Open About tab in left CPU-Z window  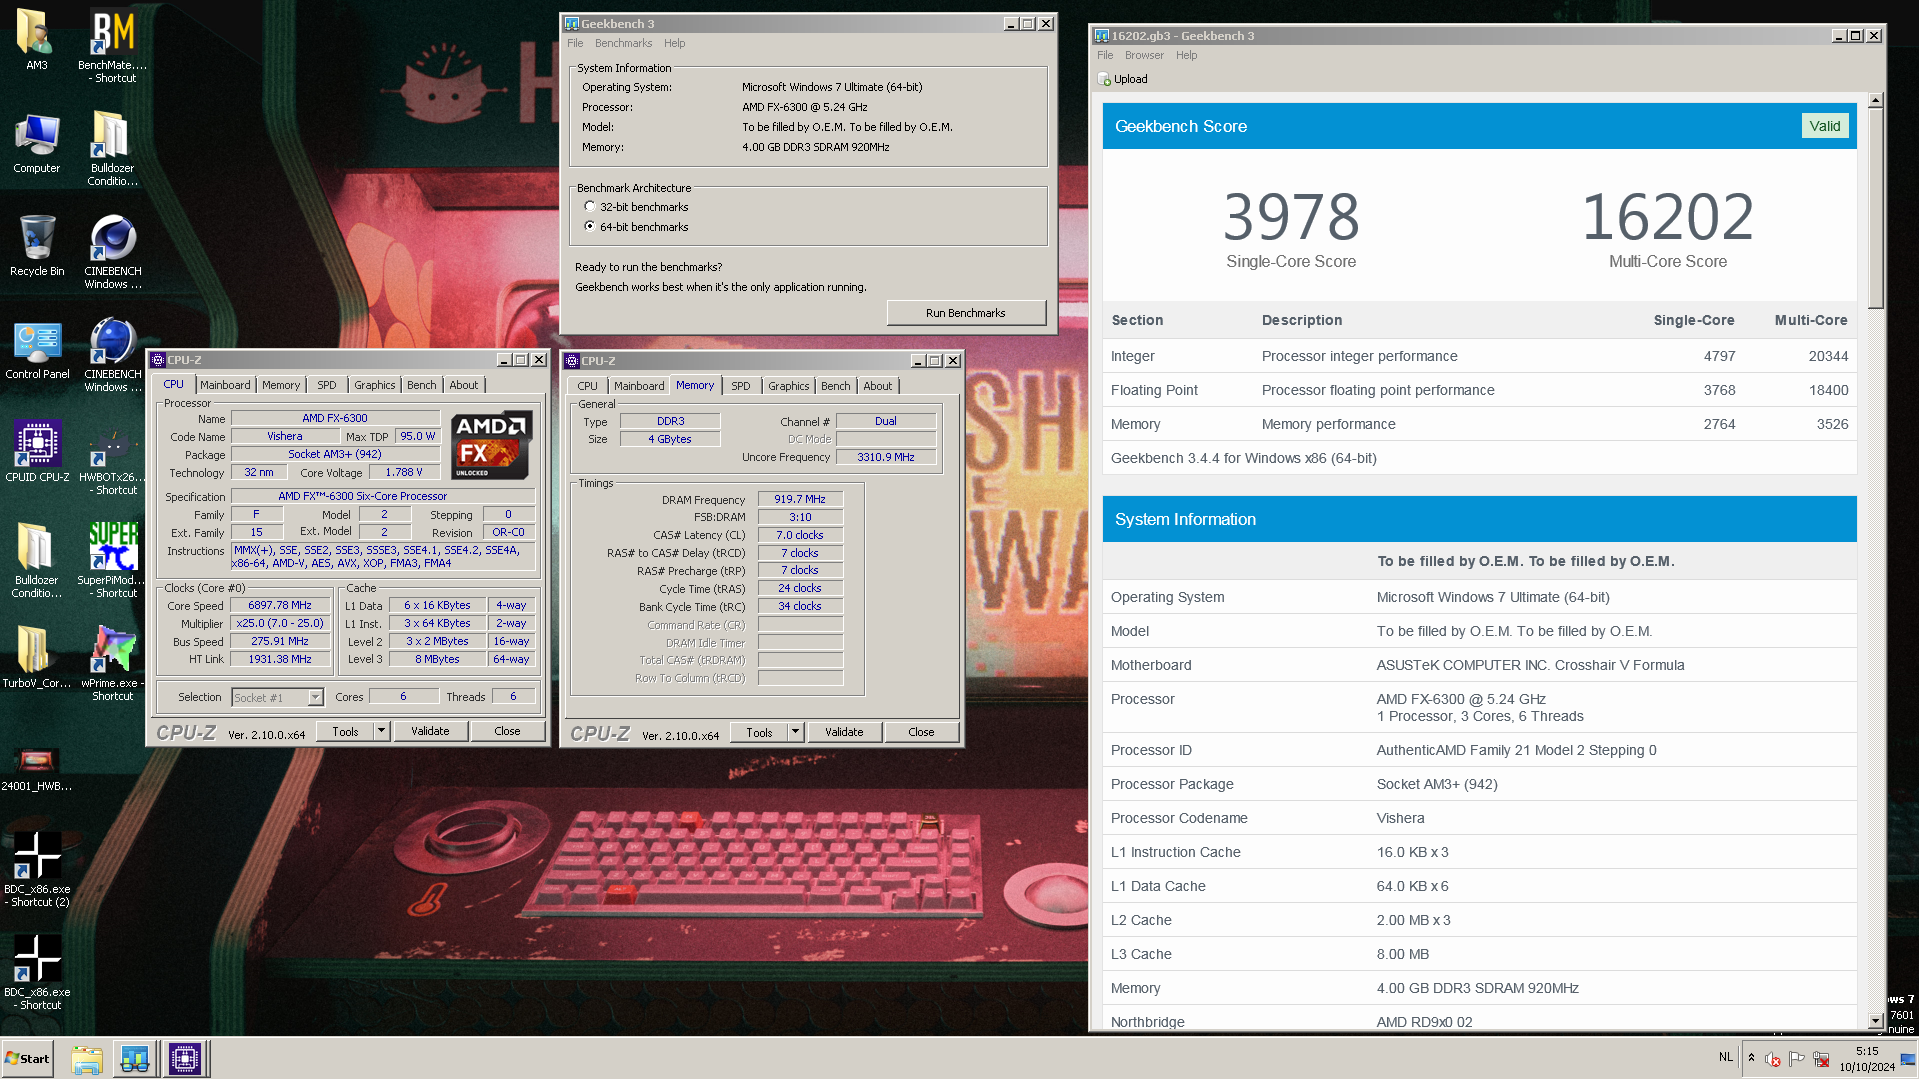[x=464, y=385]
